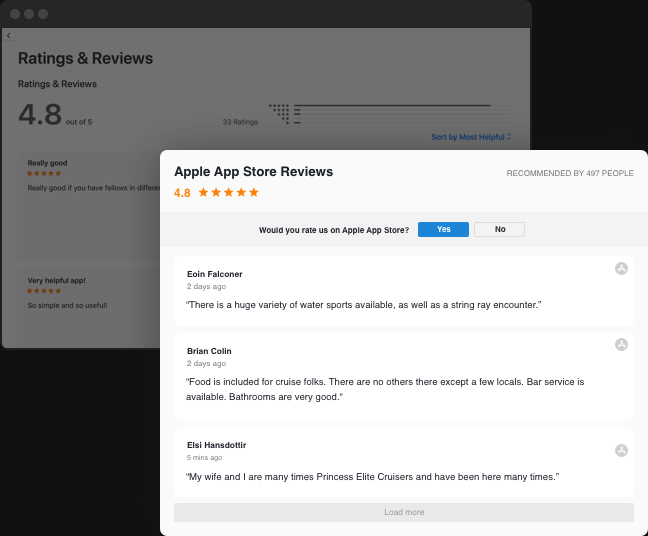Open the Sort by Most Helpful dropdown
The width and height of the screenshot is (648, 536).
pyautogui.click(x=471, y=137)
